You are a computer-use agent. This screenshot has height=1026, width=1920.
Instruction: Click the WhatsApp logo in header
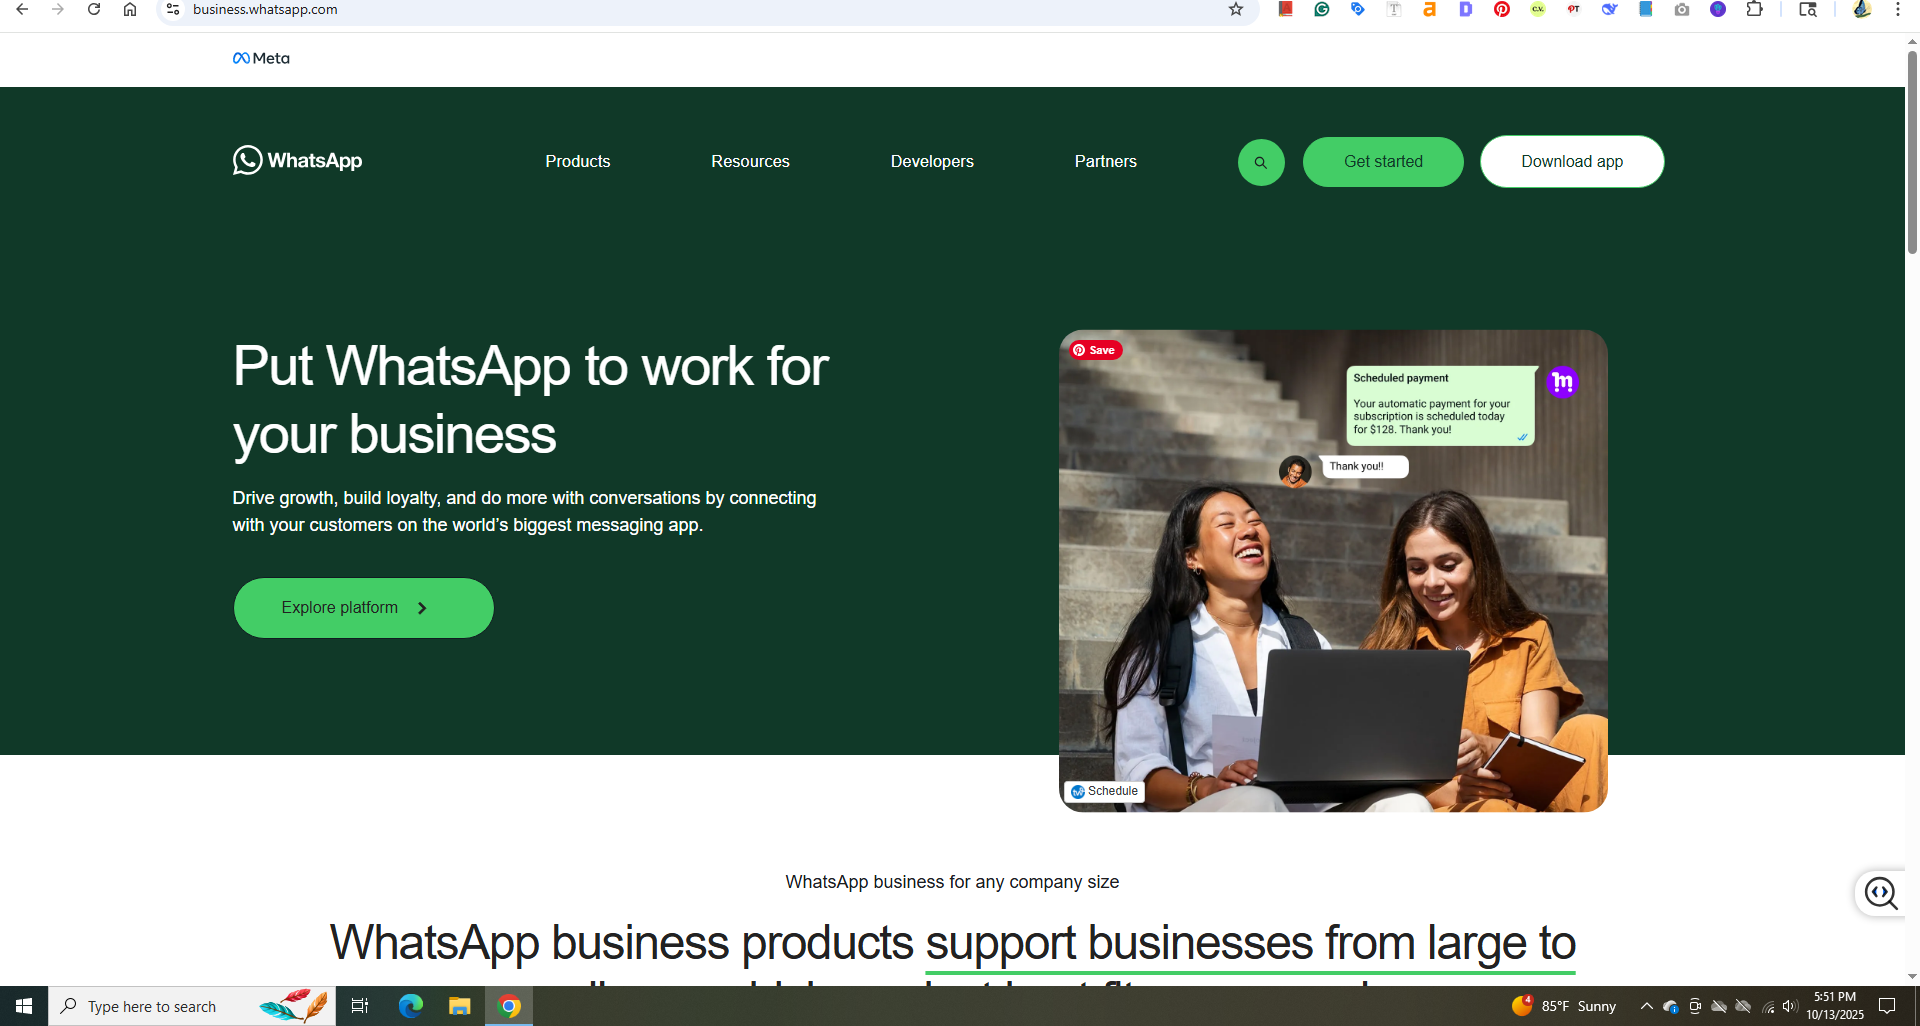click(x=298, y=161)
